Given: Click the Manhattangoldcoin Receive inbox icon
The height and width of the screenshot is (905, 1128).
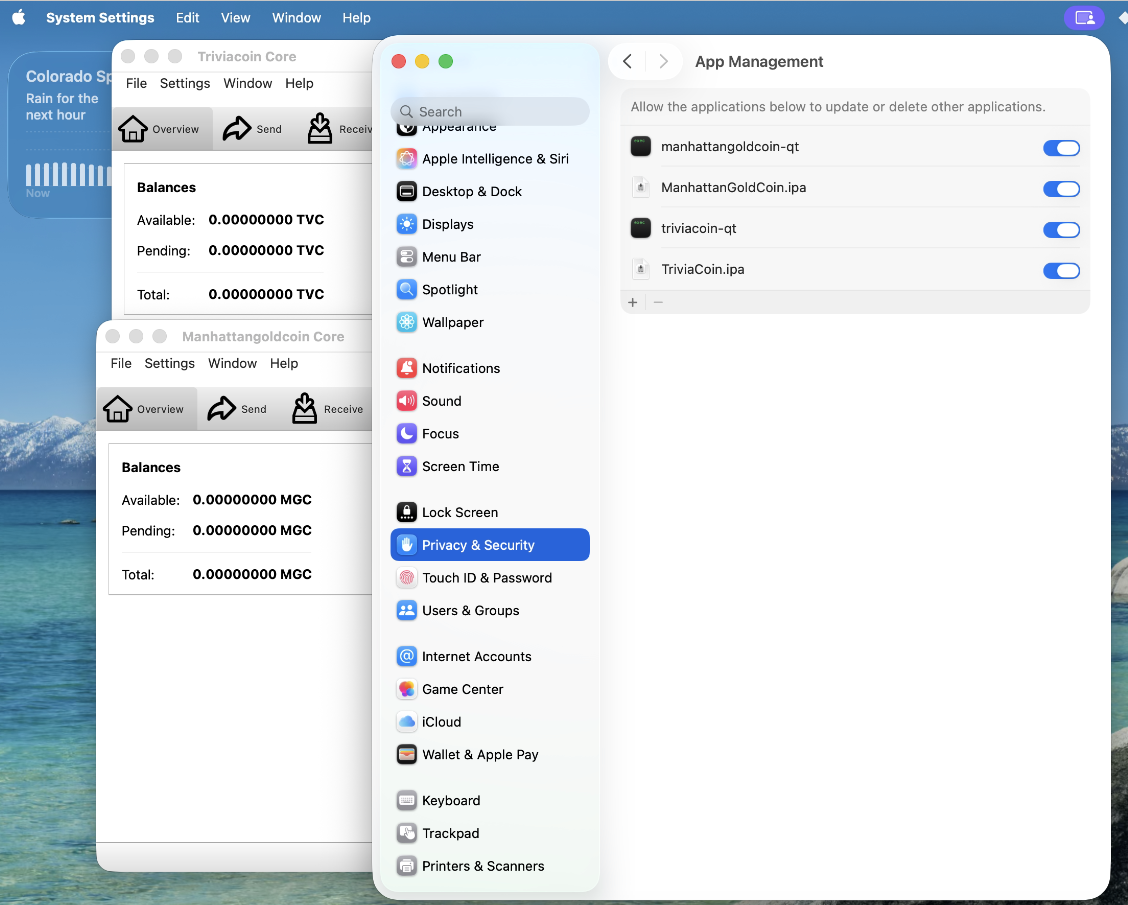Looking at the screenshot, I should coord(304,409).
